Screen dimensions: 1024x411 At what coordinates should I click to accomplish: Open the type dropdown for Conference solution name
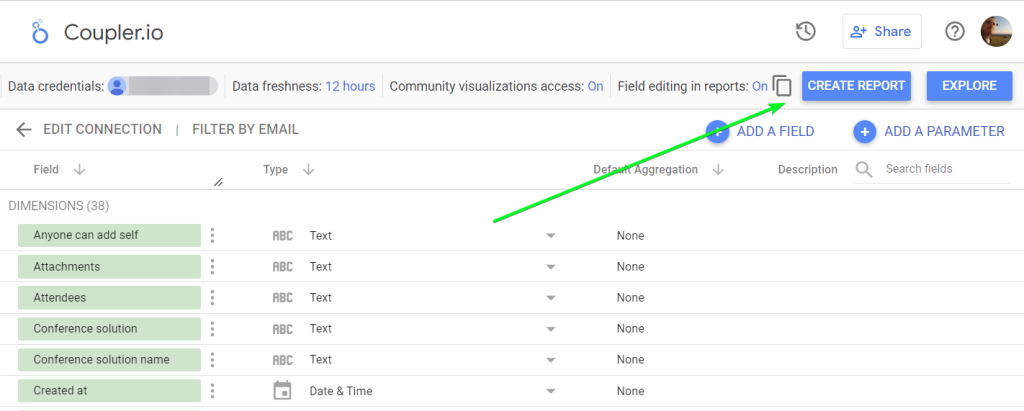(551, 360)
